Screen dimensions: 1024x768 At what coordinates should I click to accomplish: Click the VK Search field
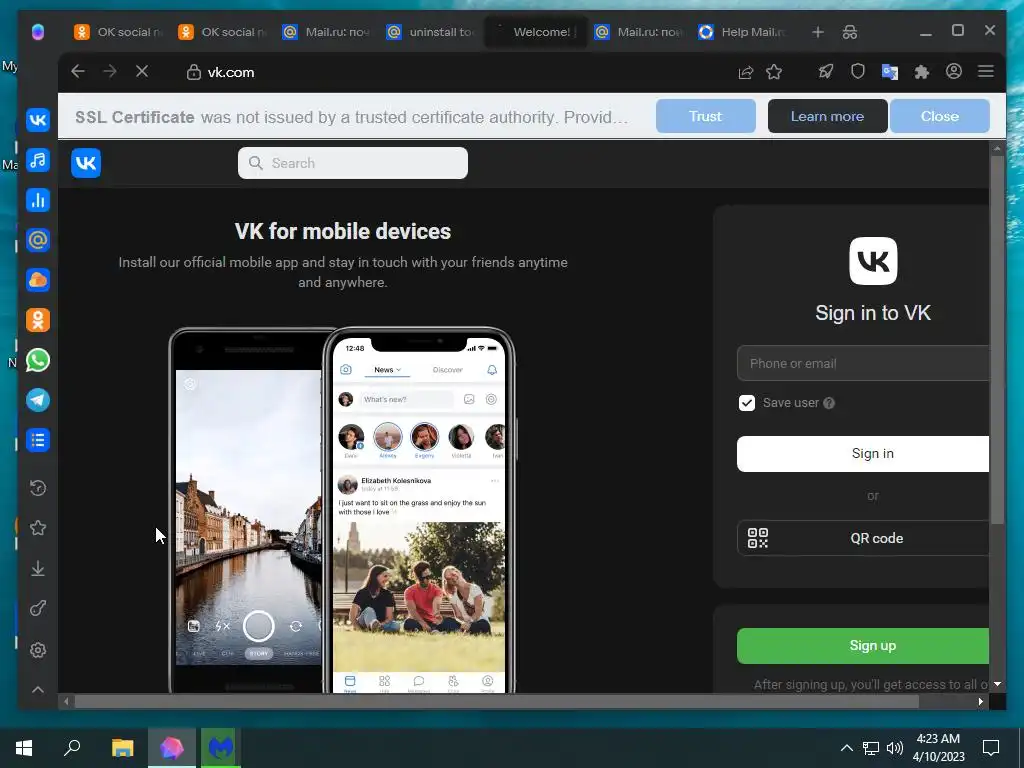coord(353,163)
